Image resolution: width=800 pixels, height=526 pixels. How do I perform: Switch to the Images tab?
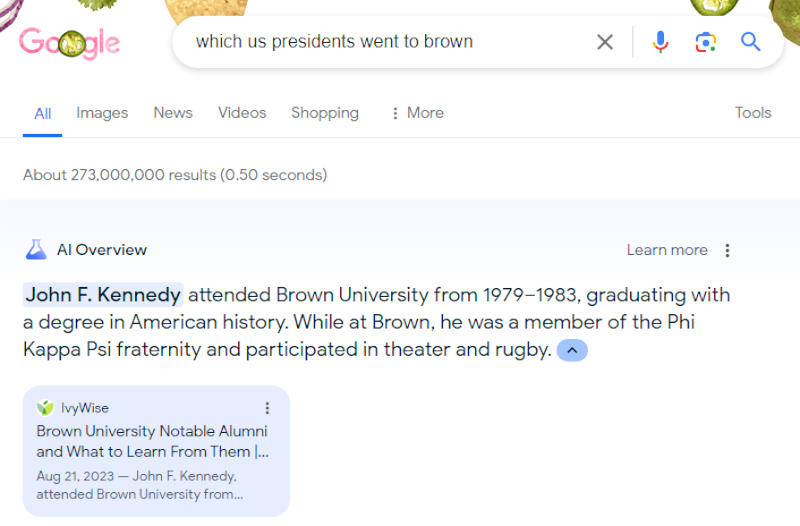coord(102,113)
